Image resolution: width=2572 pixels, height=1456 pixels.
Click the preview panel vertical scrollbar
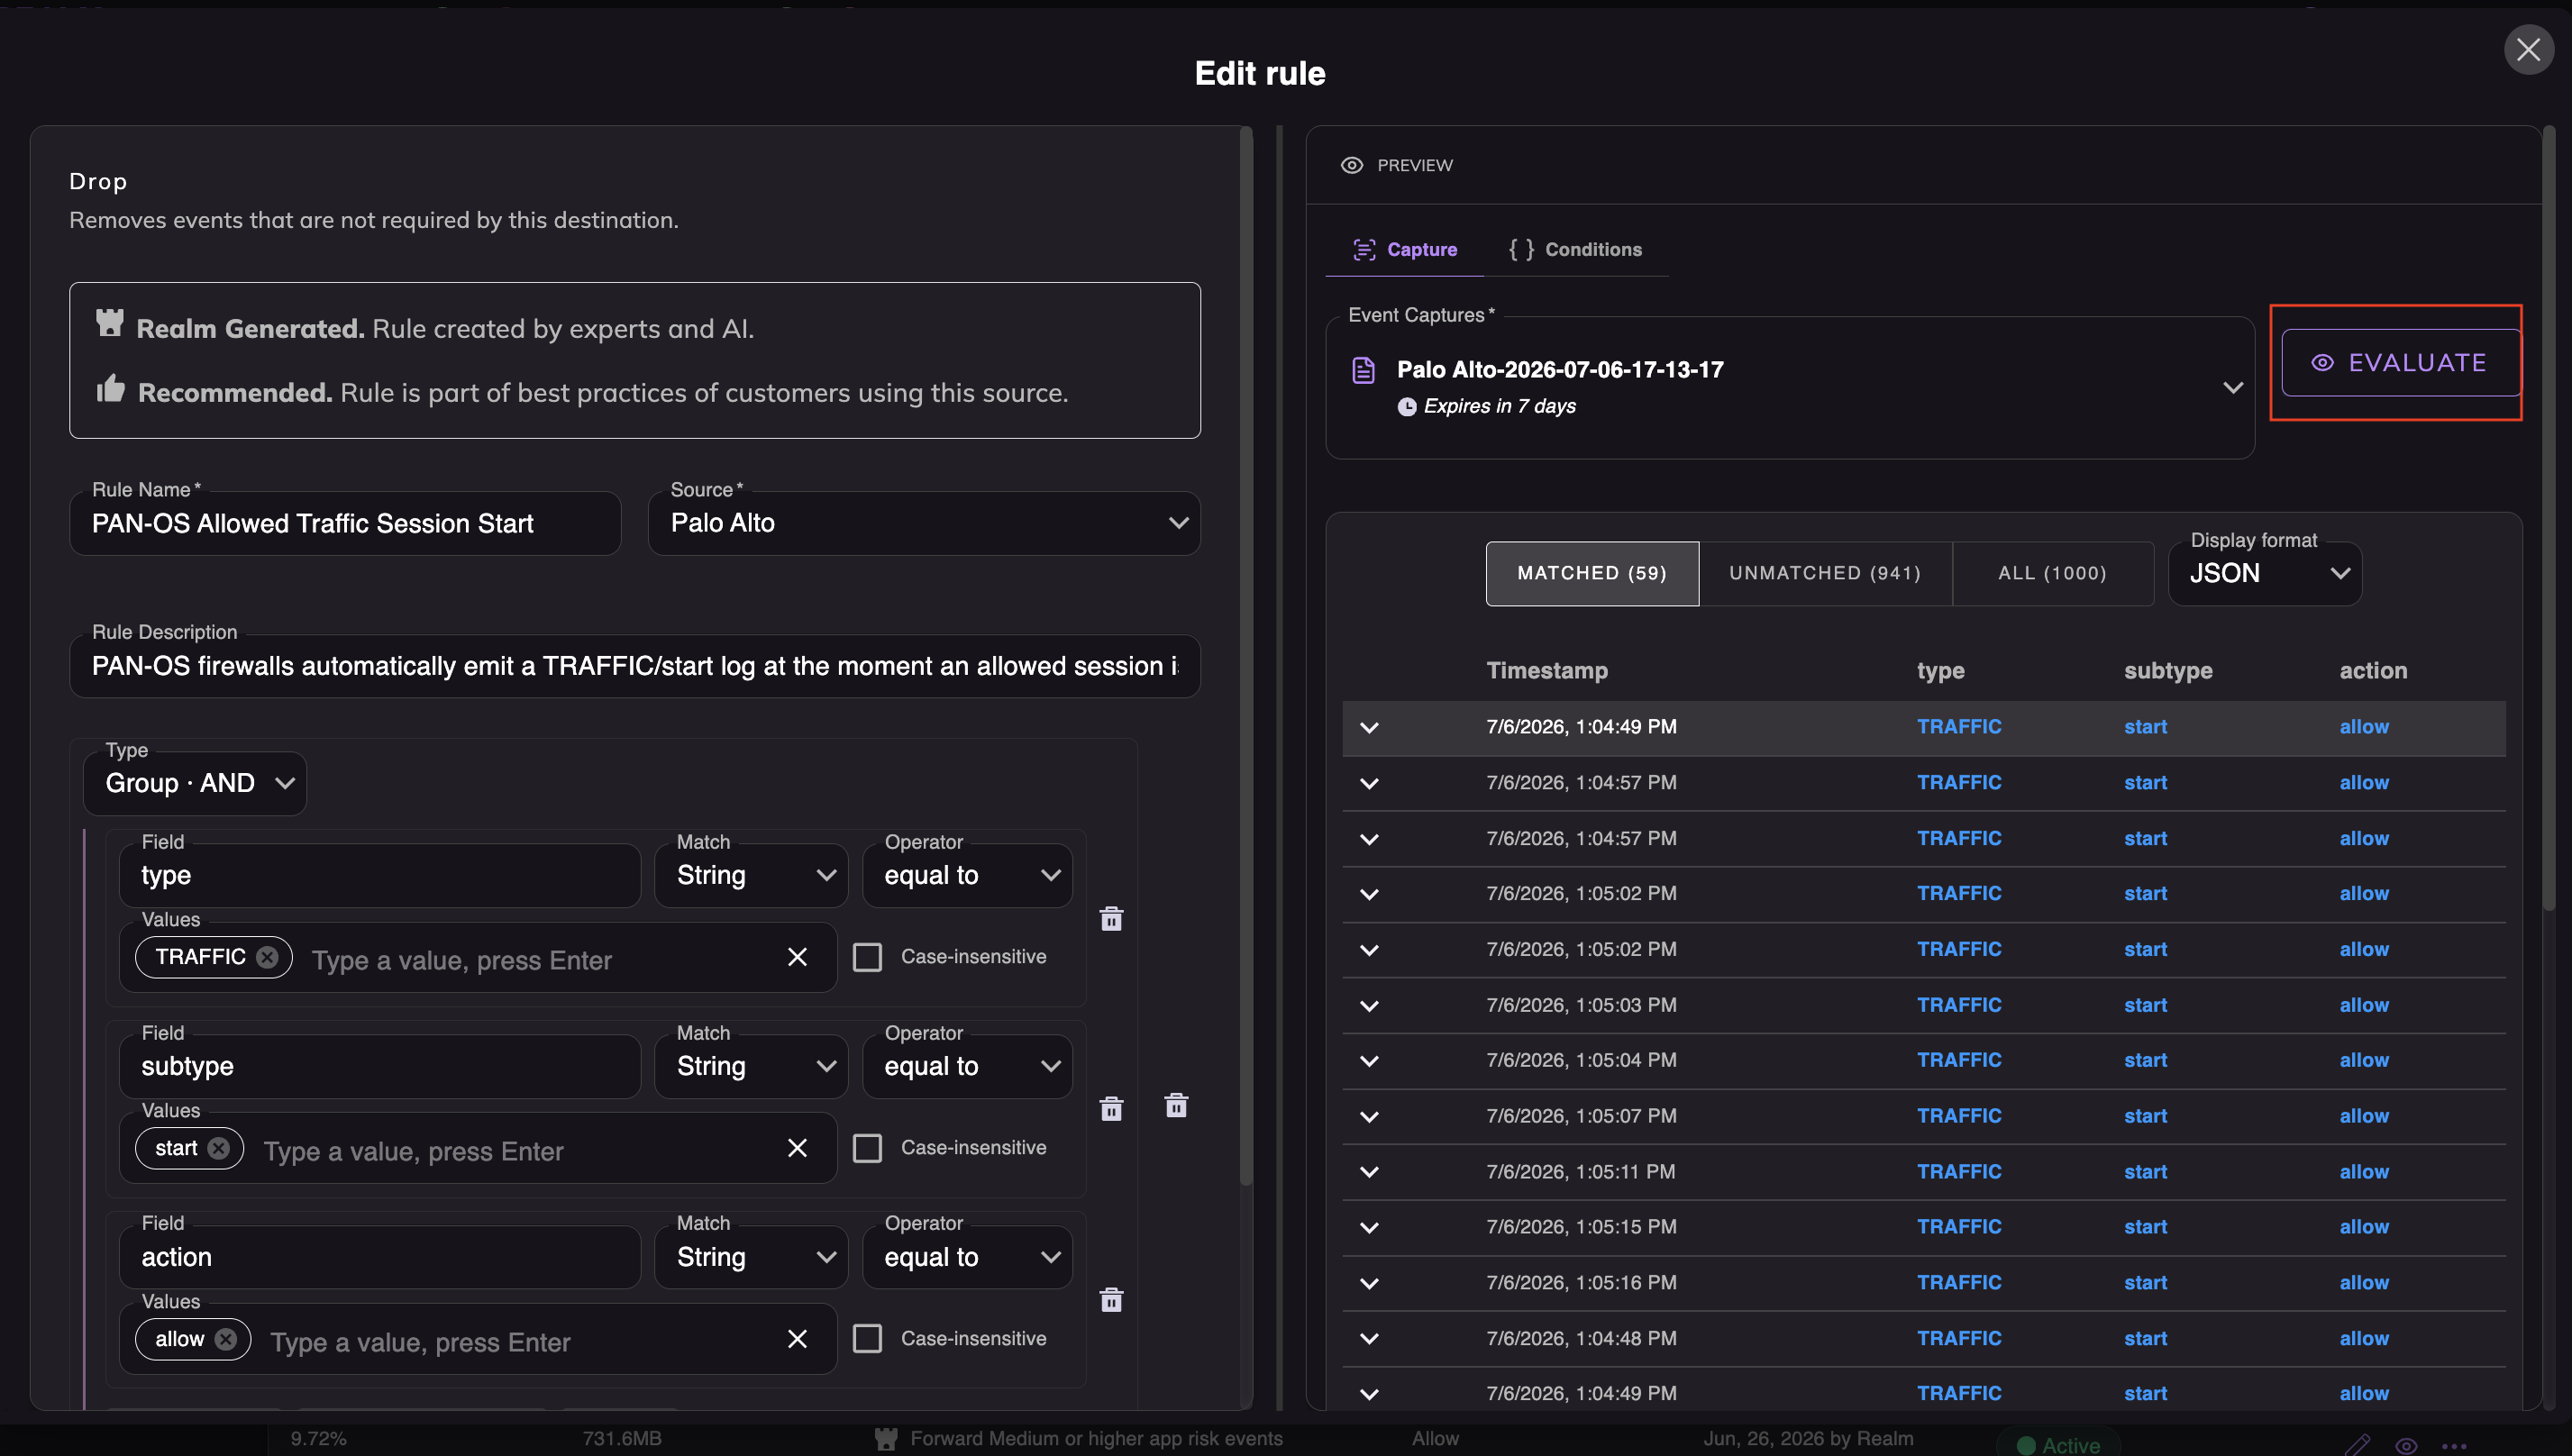tap(2549, 518)
